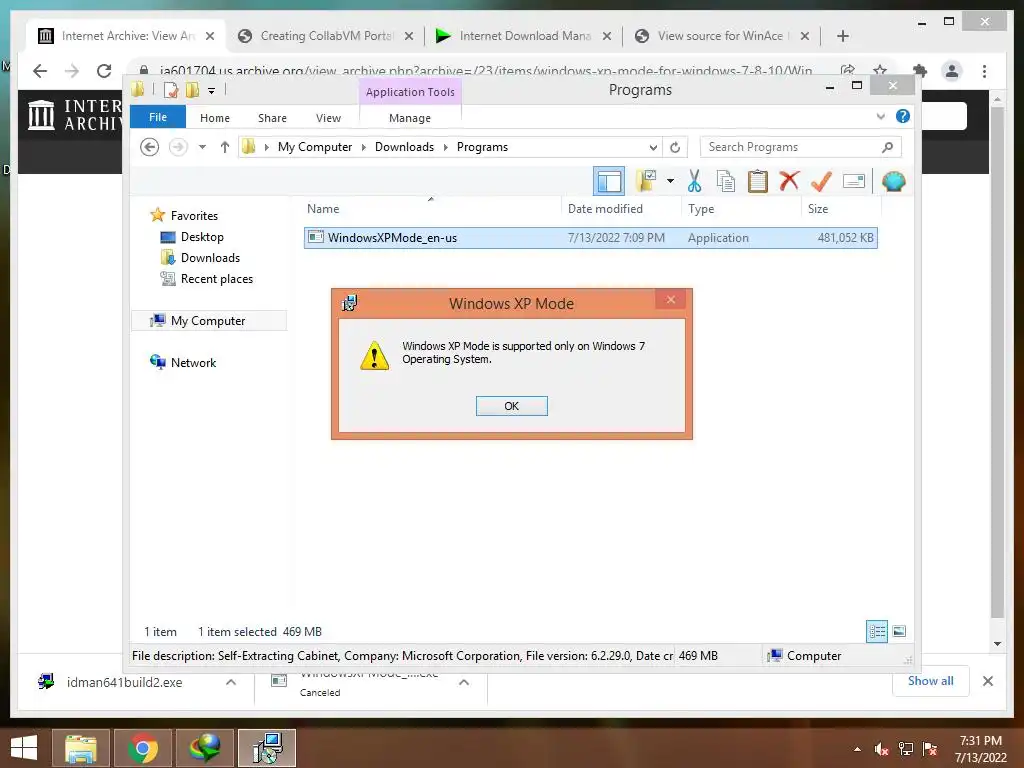The height and width of the screenshot is (768, 1024).
Task: Click the Cut scissors icon
Action: [694, 181]
